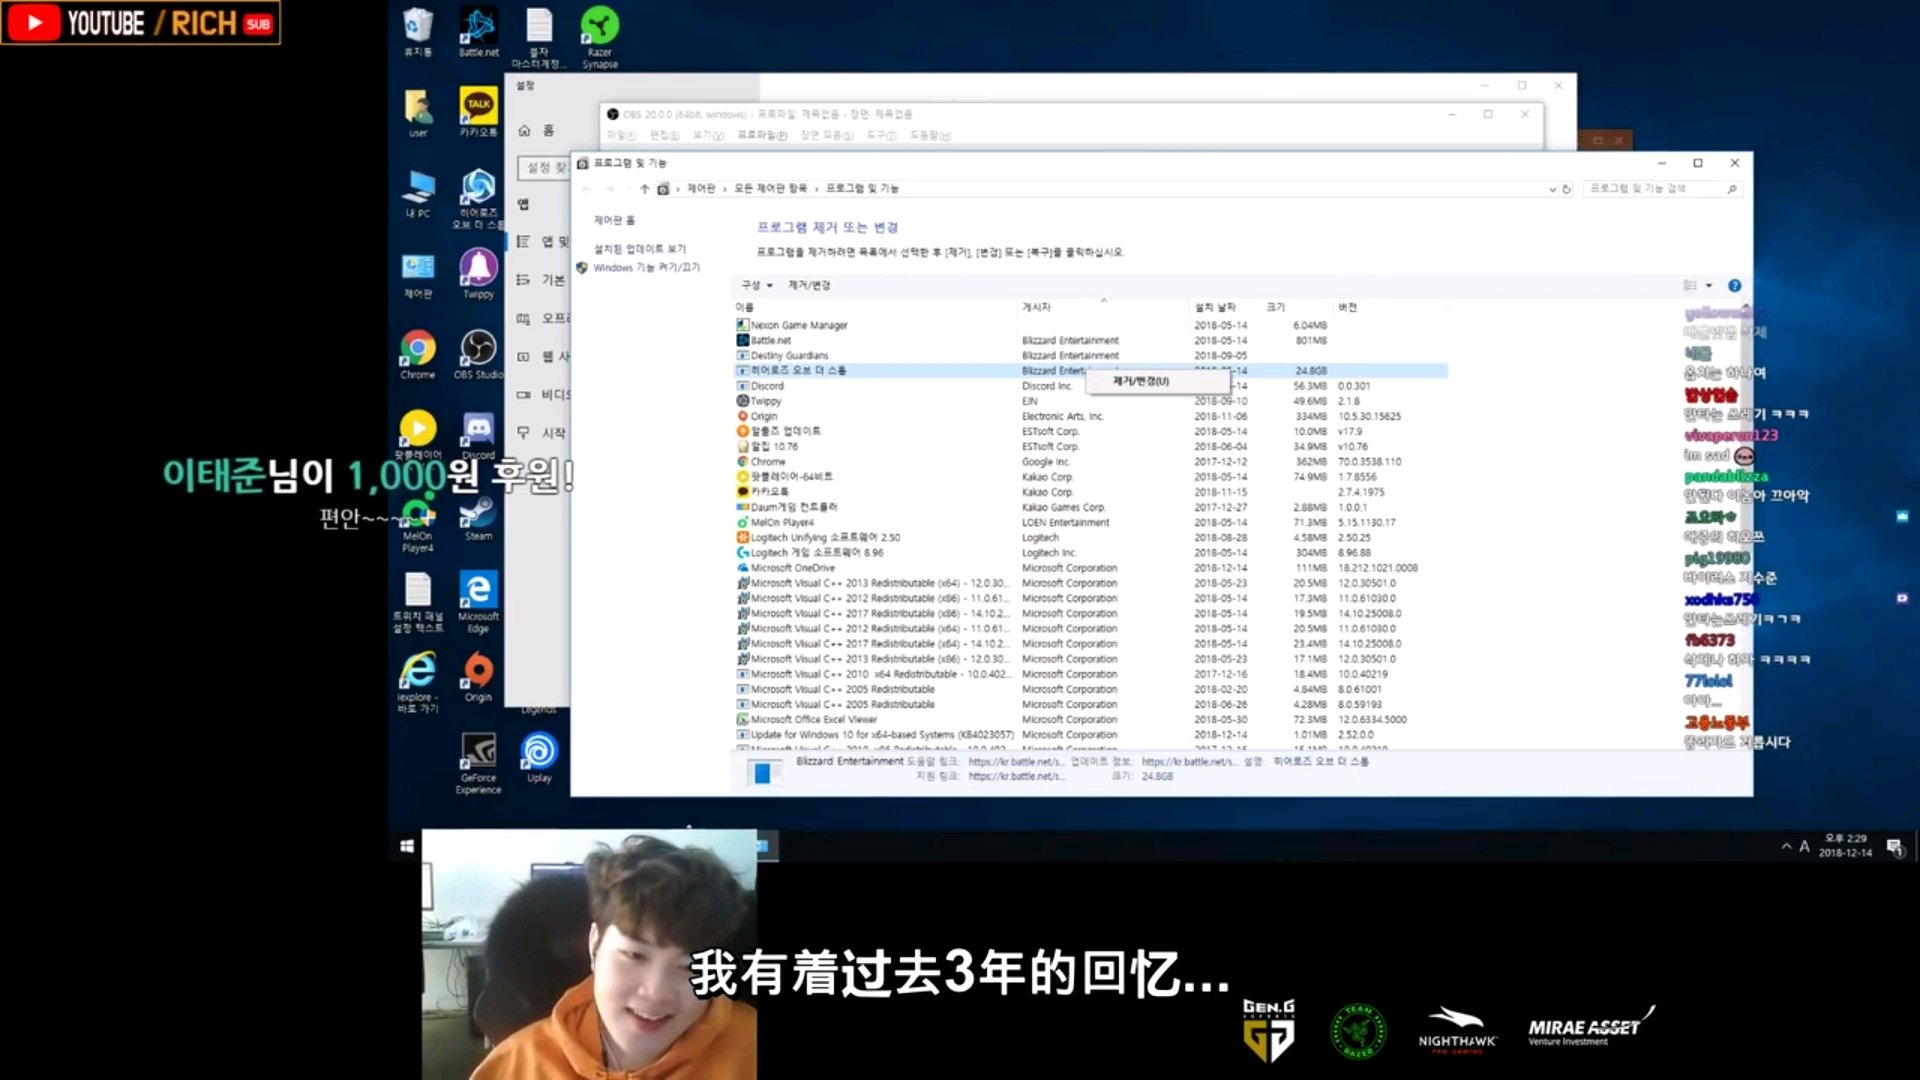Click the 파일 menu in the OBS window

[620, 135]
